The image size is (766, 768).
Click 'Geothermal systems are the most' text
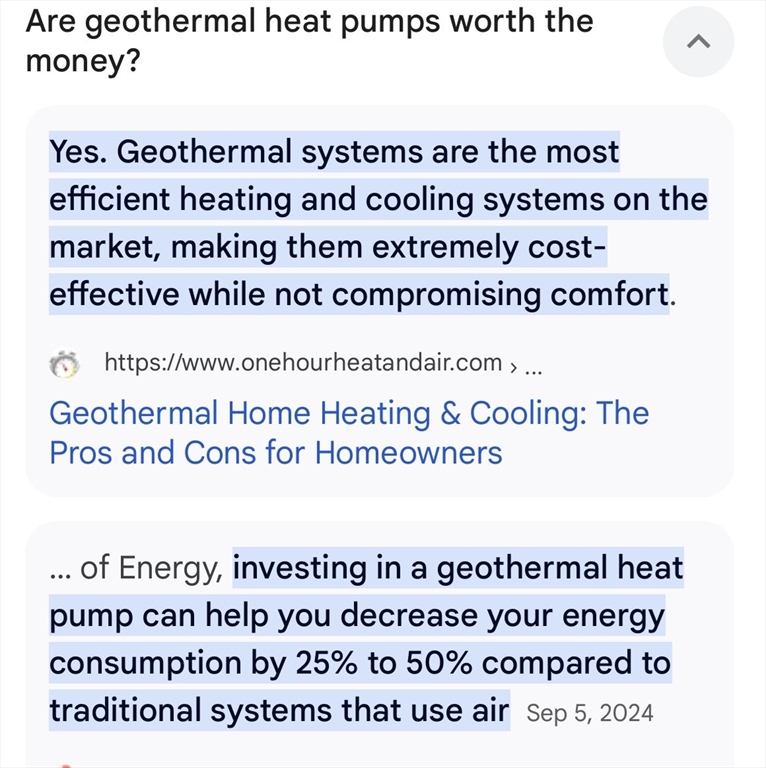click(369, 152)
